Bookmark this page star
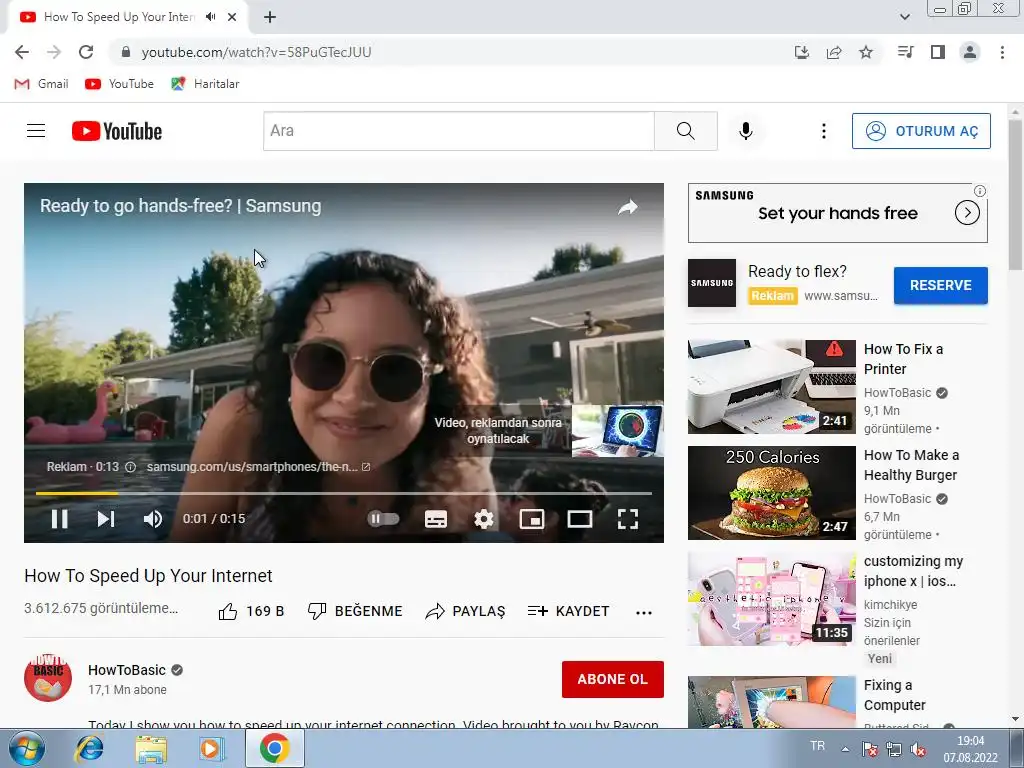1024x768 pixels. pyautogui.click(x=866, y=52)
